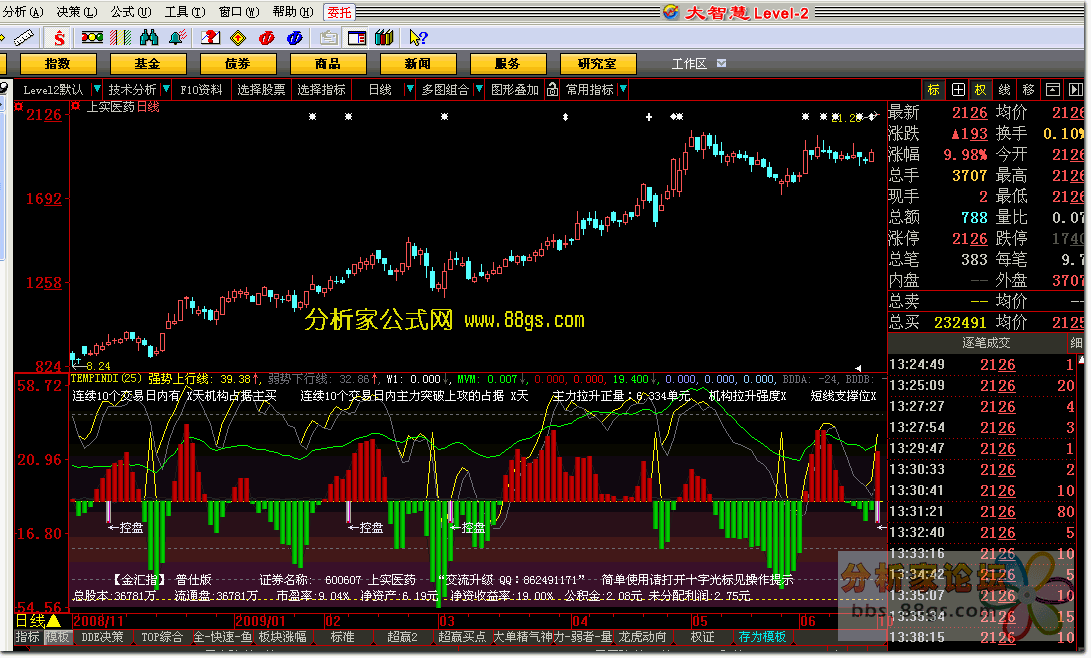Click the 选择指标 button
The height and width of the screenshot is (658, 1091).
click(x=321, y=90)
